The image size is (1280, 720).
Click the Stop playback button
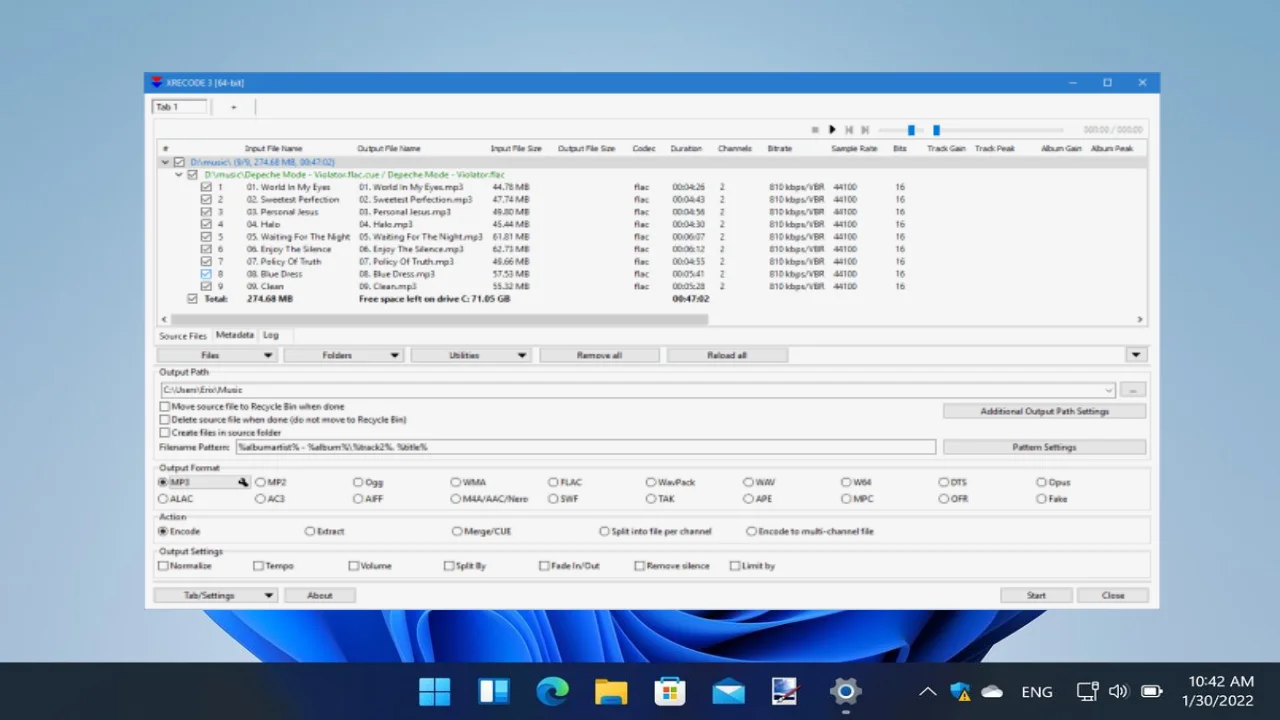tap(815, 130)
